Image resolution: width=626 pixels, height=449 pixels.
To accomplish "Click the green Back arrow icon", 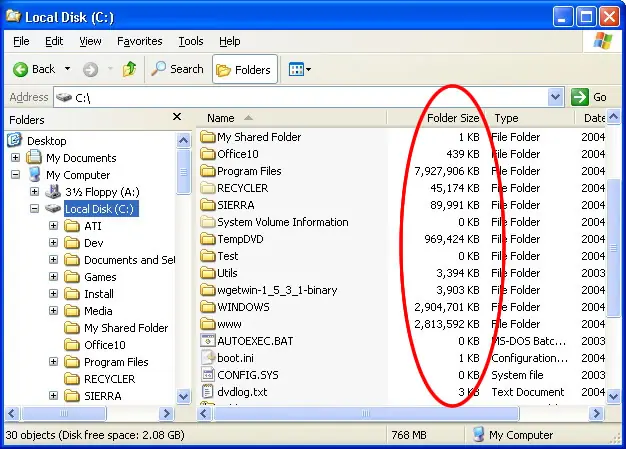I will (20, 69).
